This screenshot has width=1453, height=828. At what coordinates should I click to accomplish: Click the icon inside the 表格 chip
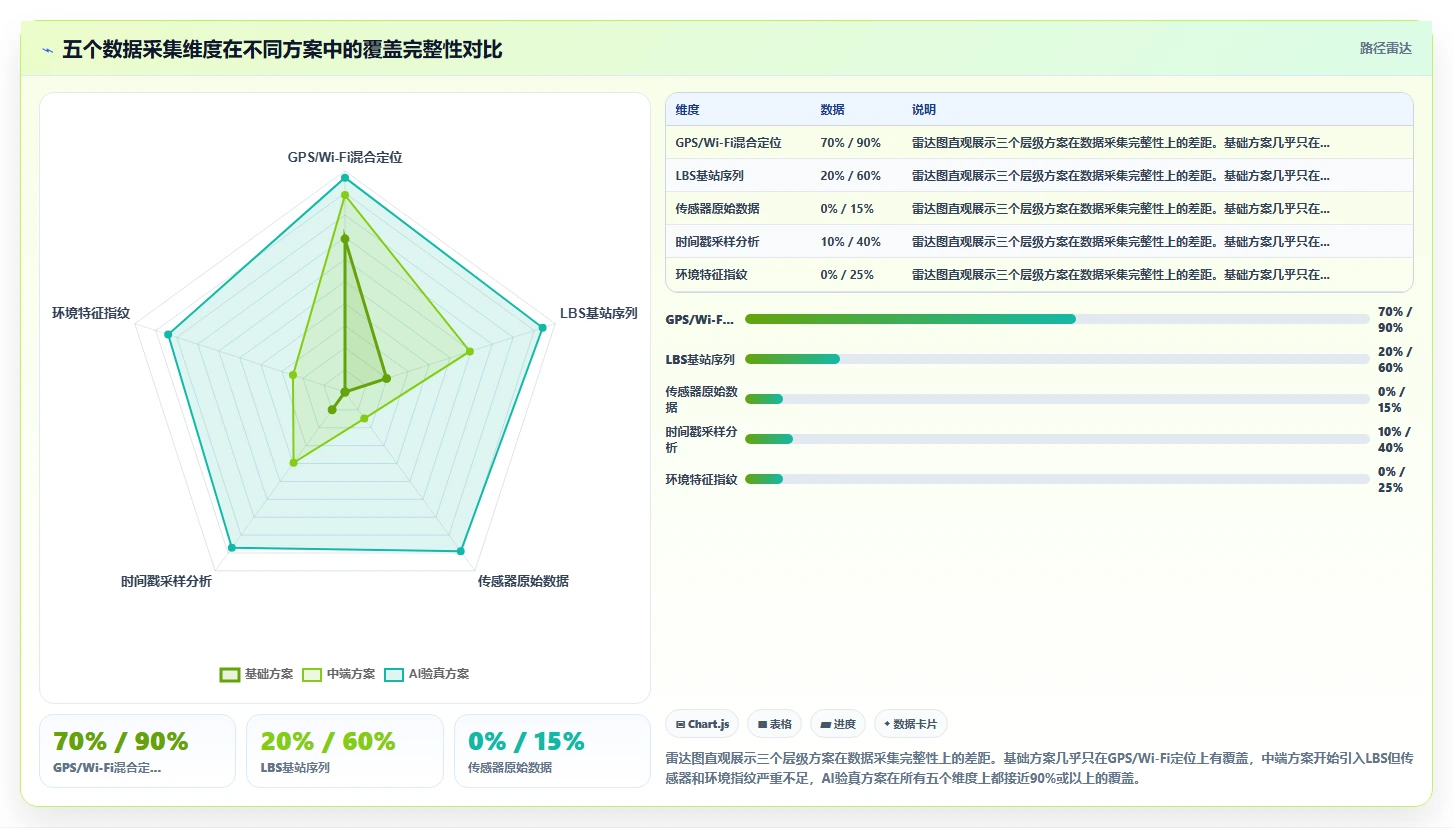click(x=763, y=724)
